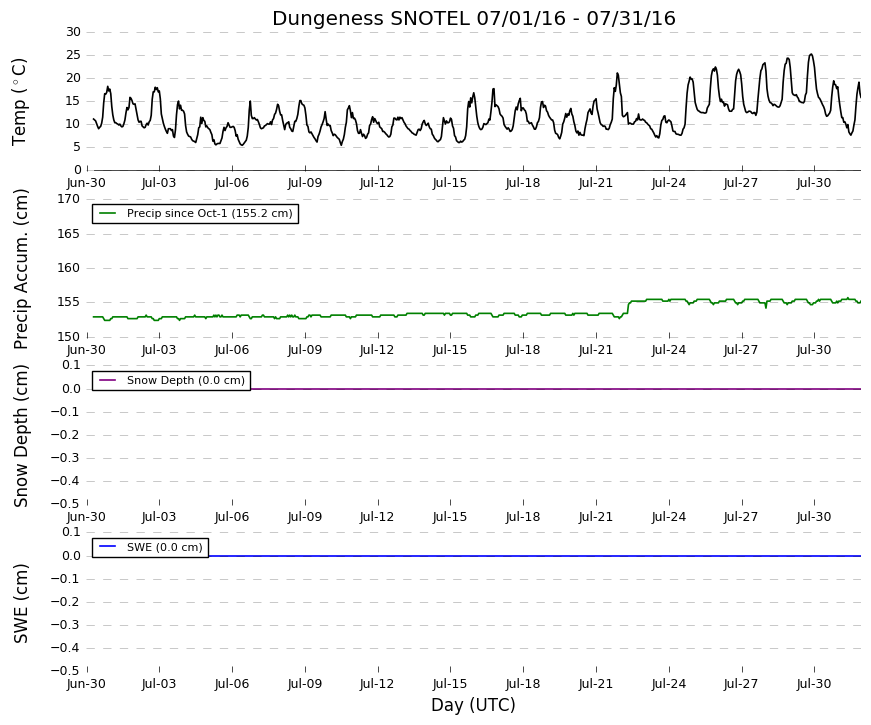This screenshot has height=725, width=871.
Task: Select the Precip since Oct-1 (155.2 cm) legend label
Action: tap(209, 213)
